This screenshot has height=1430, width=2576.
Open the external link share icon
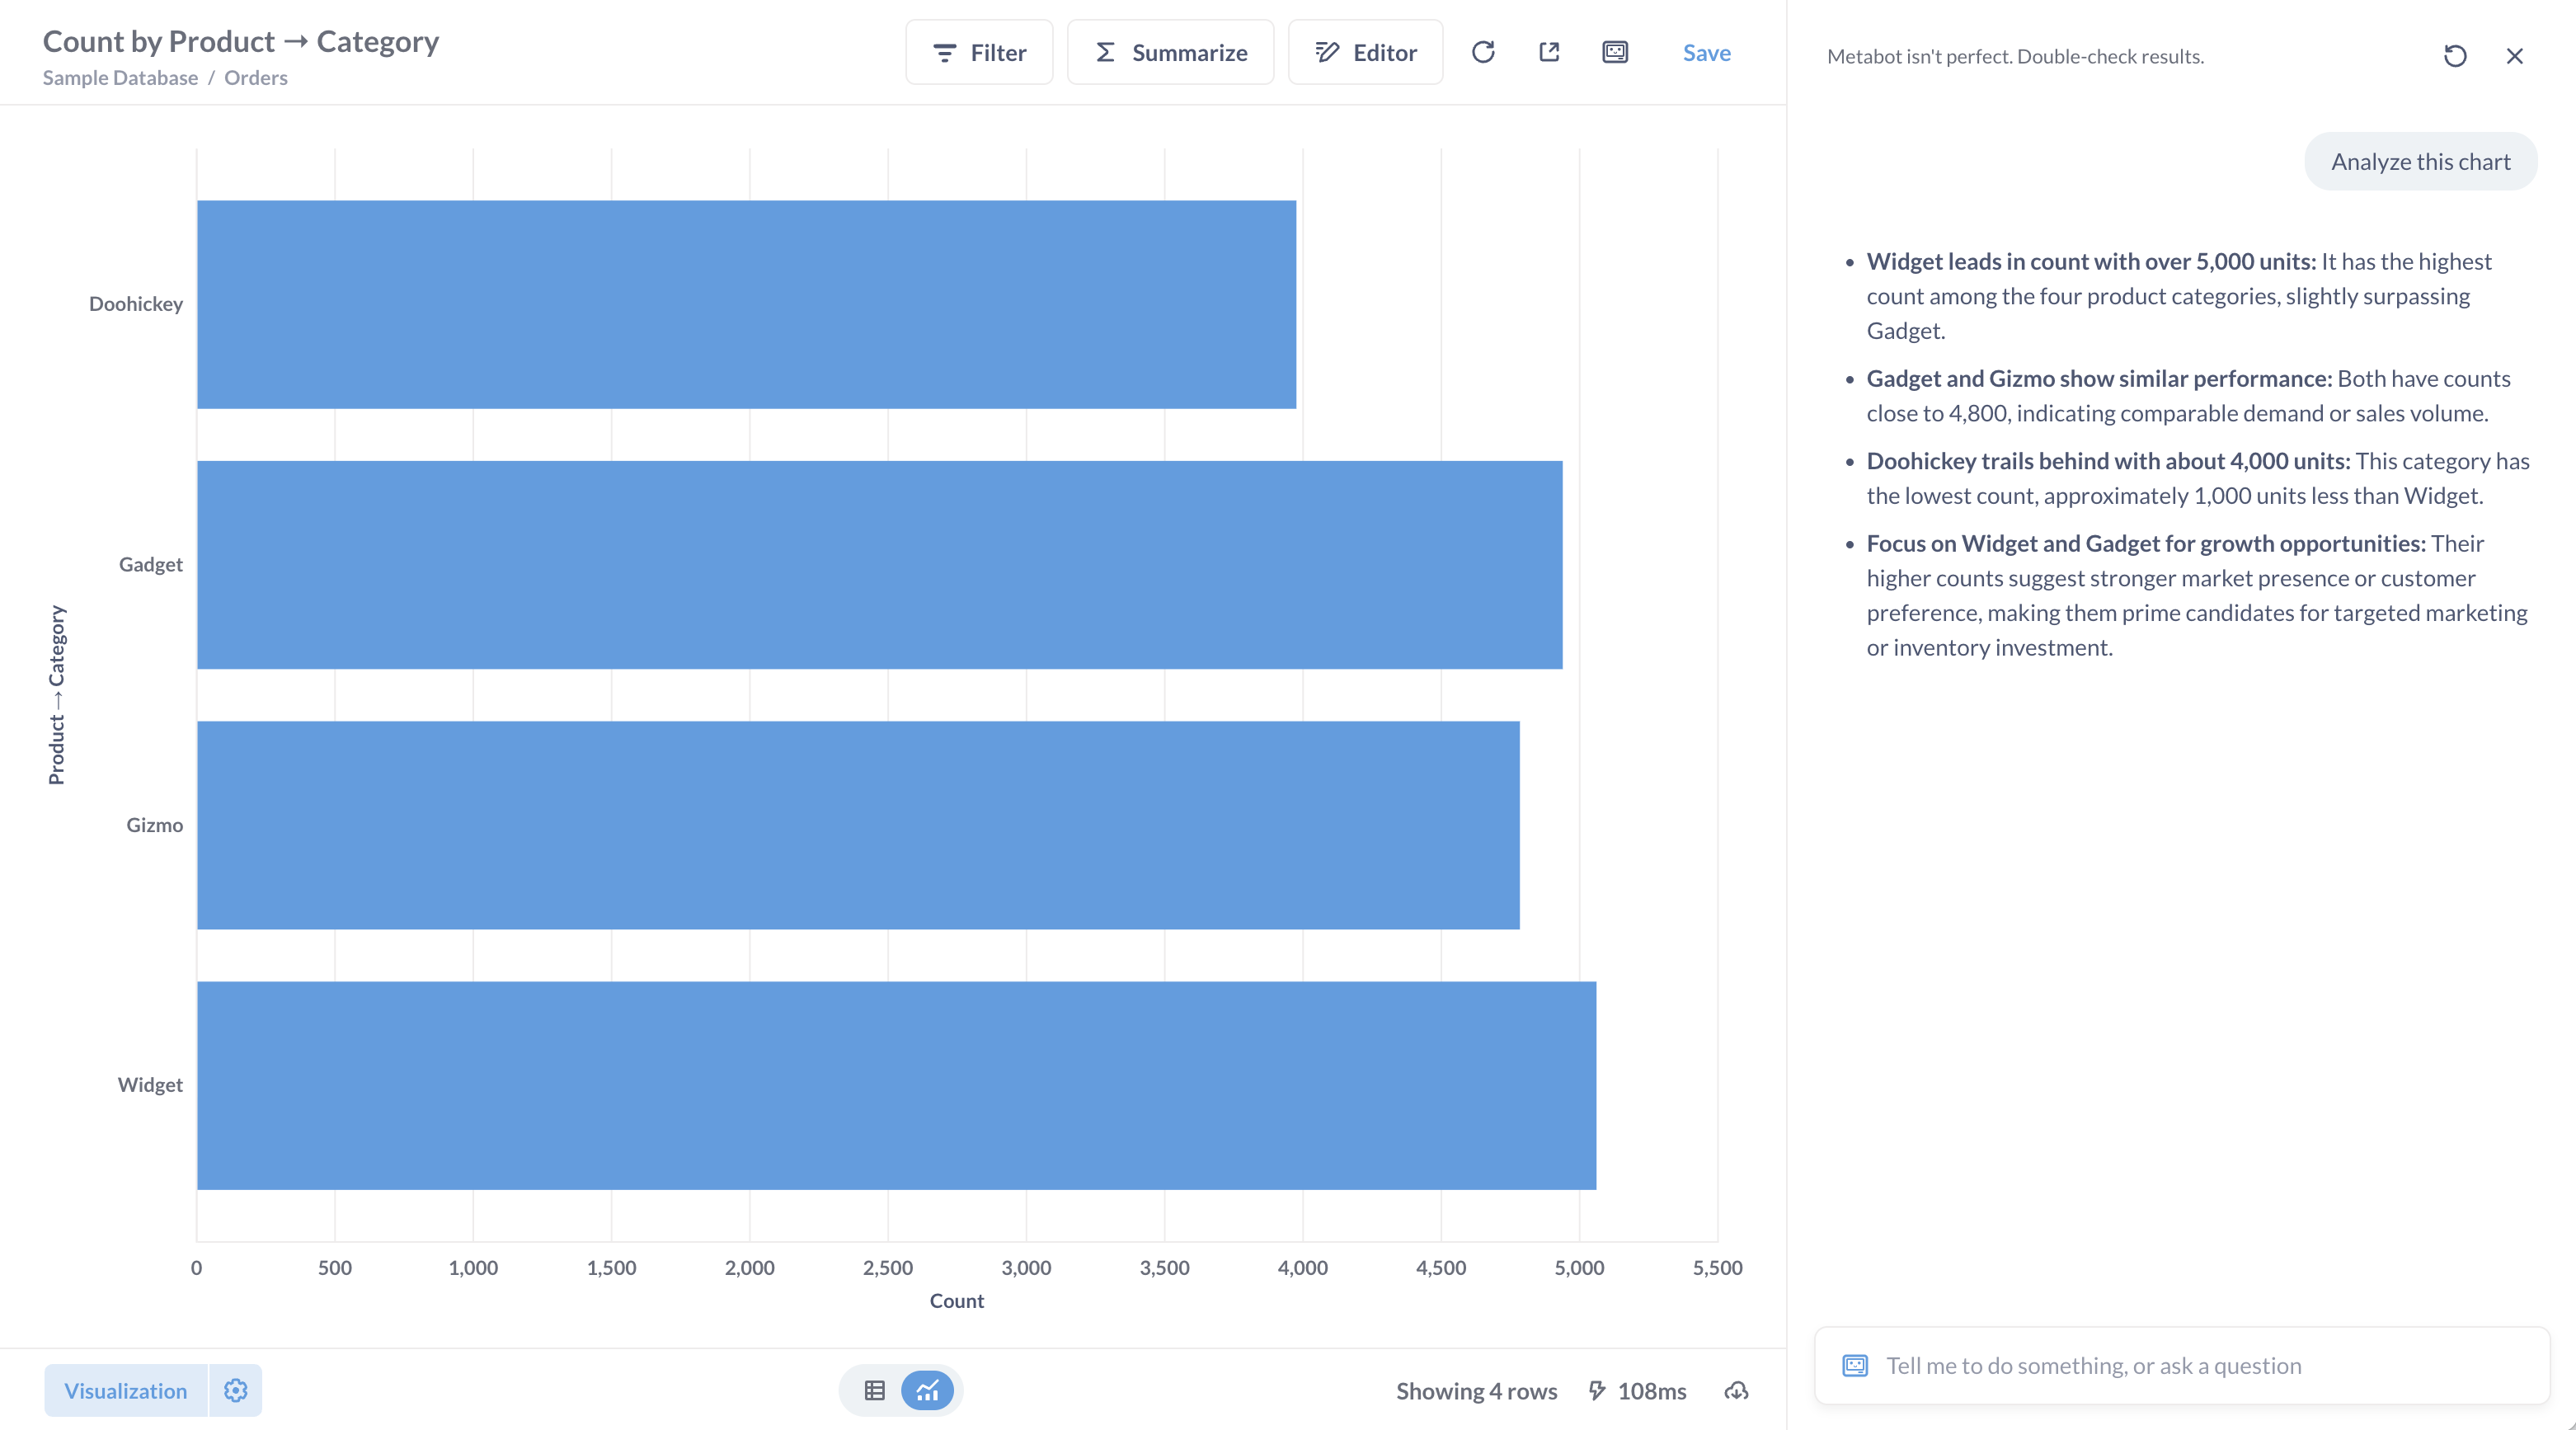(1549, 52)
